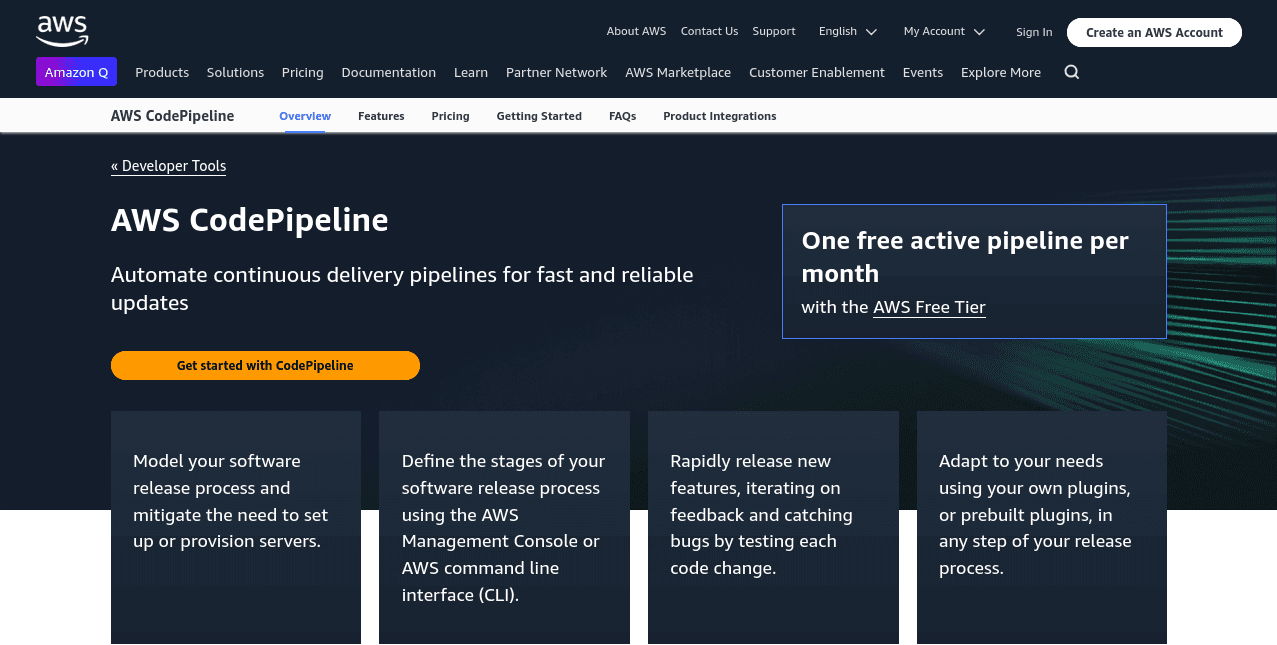Open the Amazon Q button

point(76,72)
